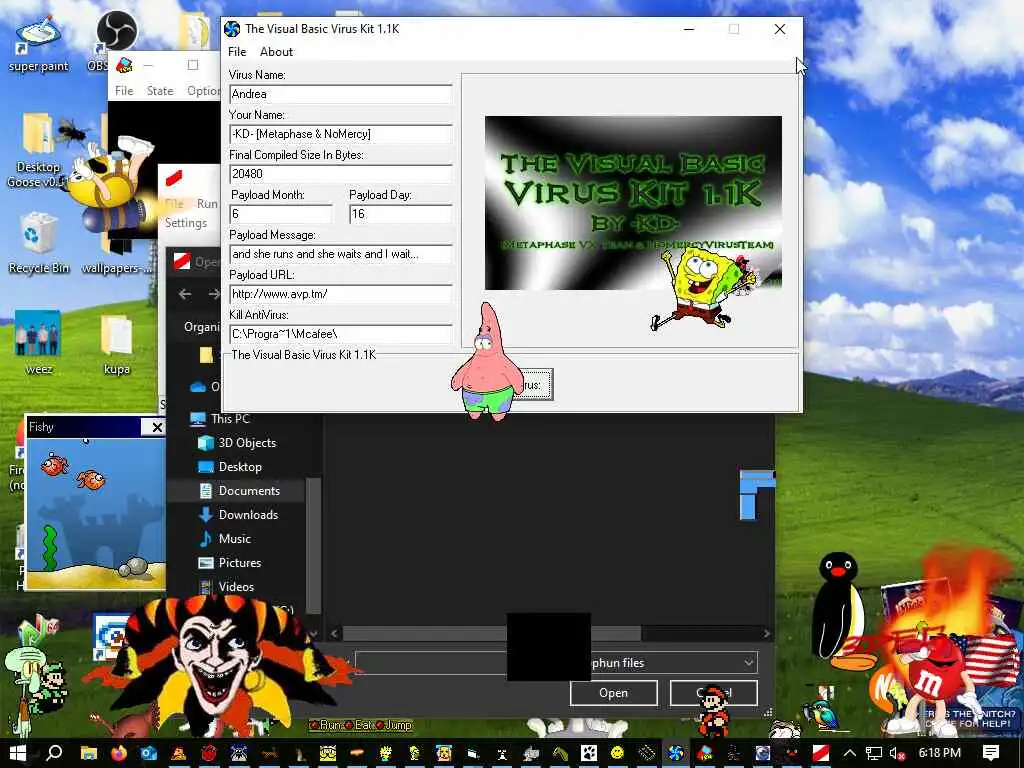
Task: Open the File menu in Virus Kit
Action: pos(236,52)
